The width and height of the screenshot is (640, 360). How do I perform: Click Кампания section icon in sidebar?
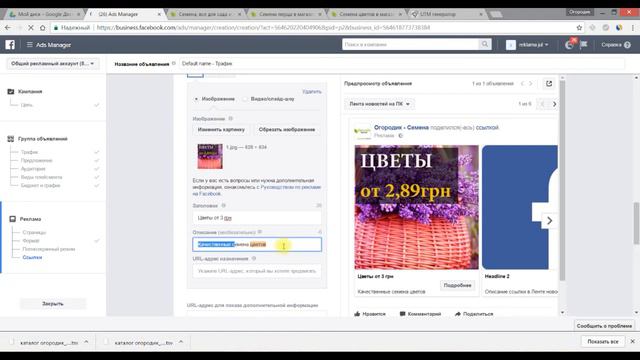[11, 91]
